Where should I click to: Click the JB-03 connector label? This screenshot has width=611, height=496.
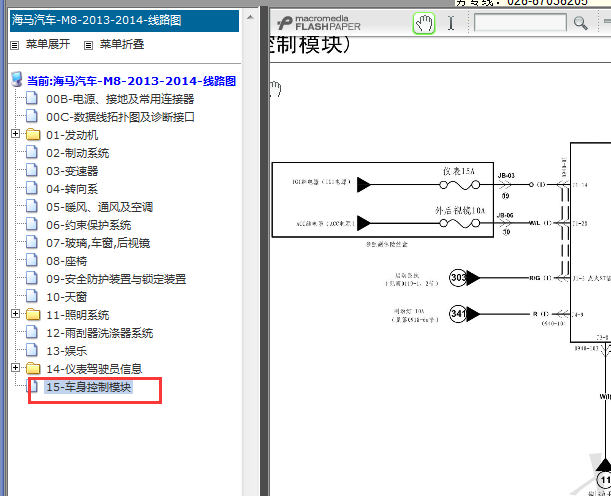click(x=506, y=176)
